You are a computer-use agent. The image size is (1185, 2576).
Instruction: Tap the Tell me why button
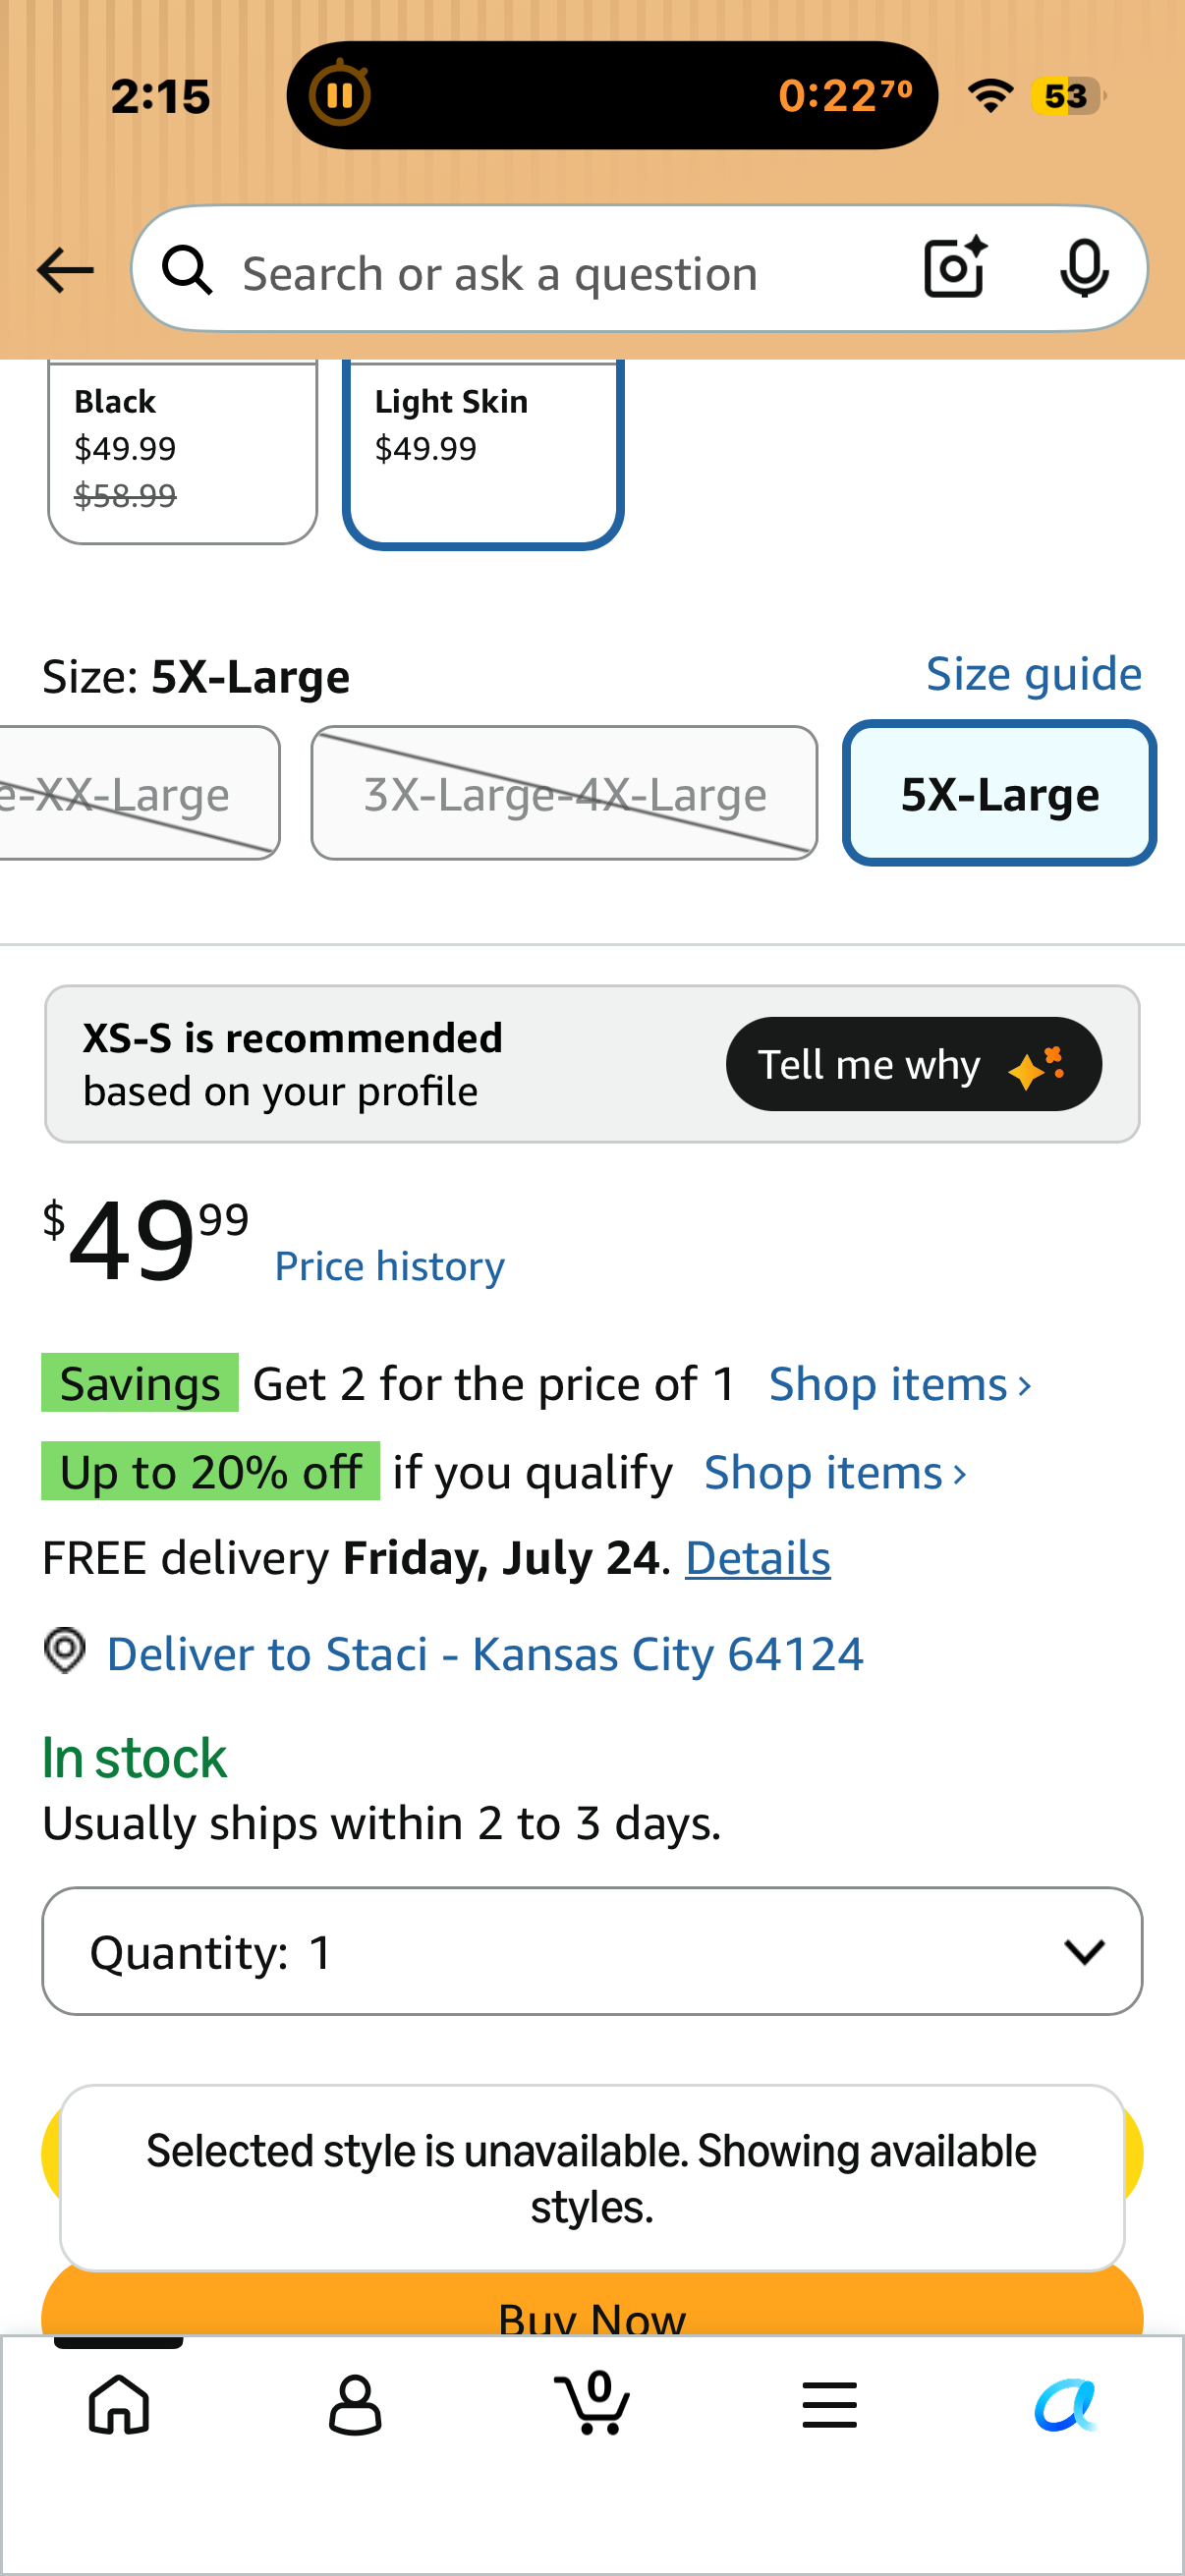coord(914,1064)
